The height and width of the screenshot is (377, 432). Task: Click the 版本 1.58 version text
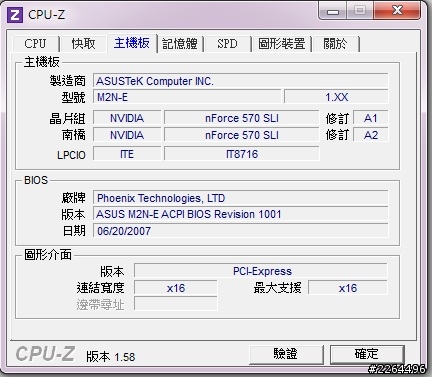click(111, 357)
